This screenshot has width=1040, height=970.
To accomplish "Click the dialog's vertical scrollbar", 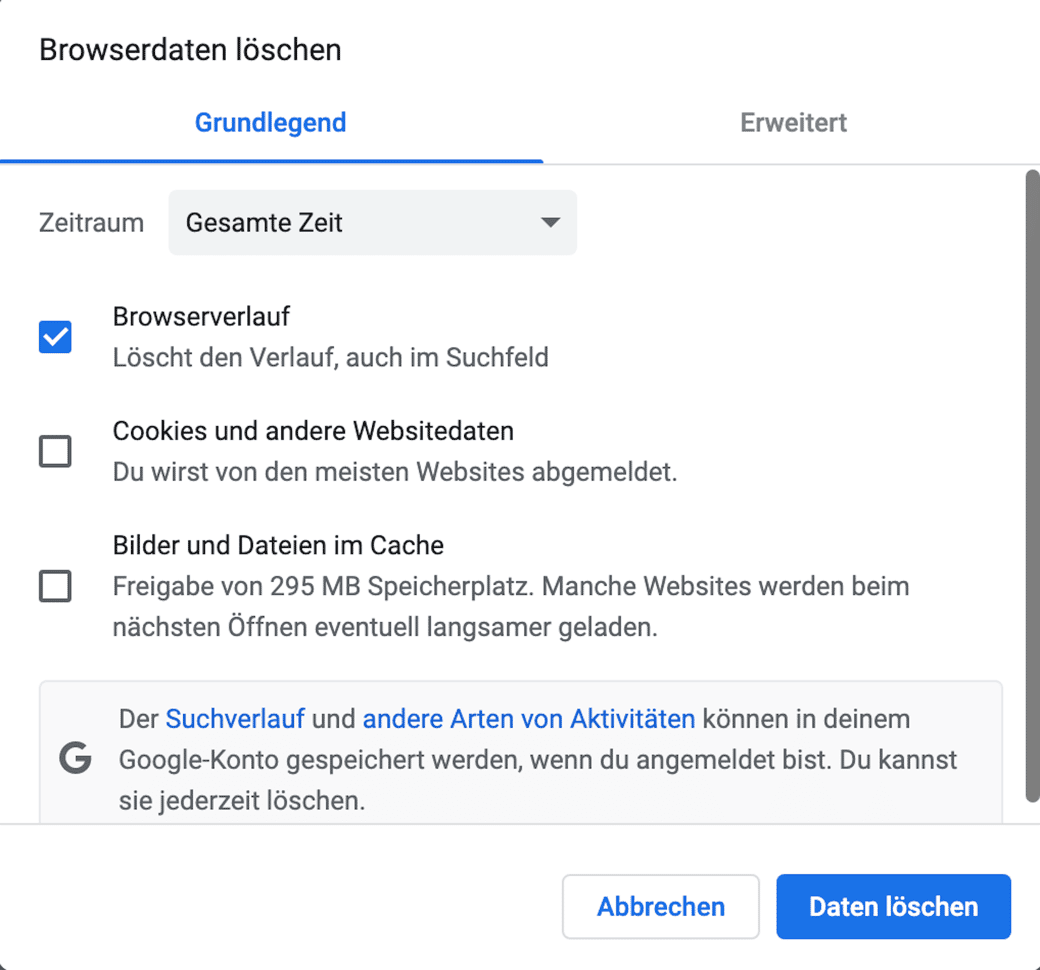I will pyautogui.click(x=1032, y=486).
